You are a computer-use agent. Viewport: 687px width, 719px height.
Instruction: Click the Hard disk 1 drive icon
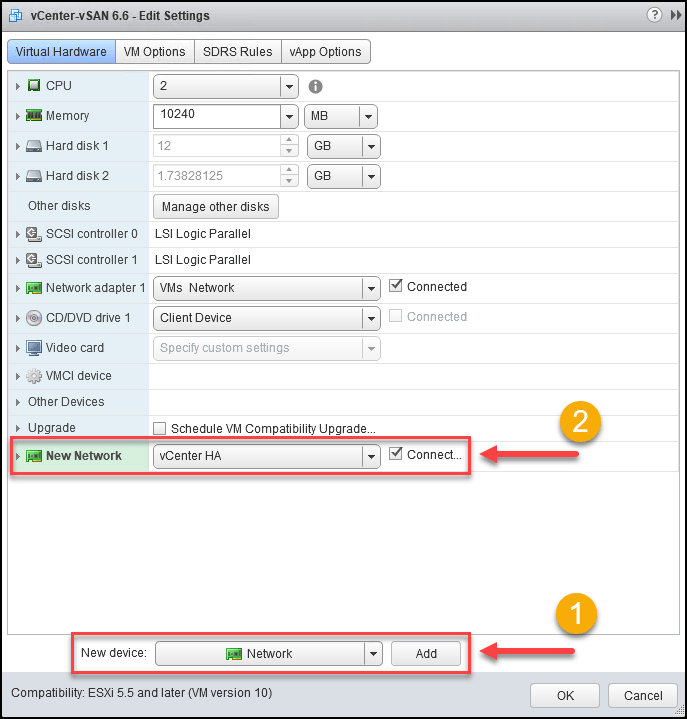[x=34, y=146]
